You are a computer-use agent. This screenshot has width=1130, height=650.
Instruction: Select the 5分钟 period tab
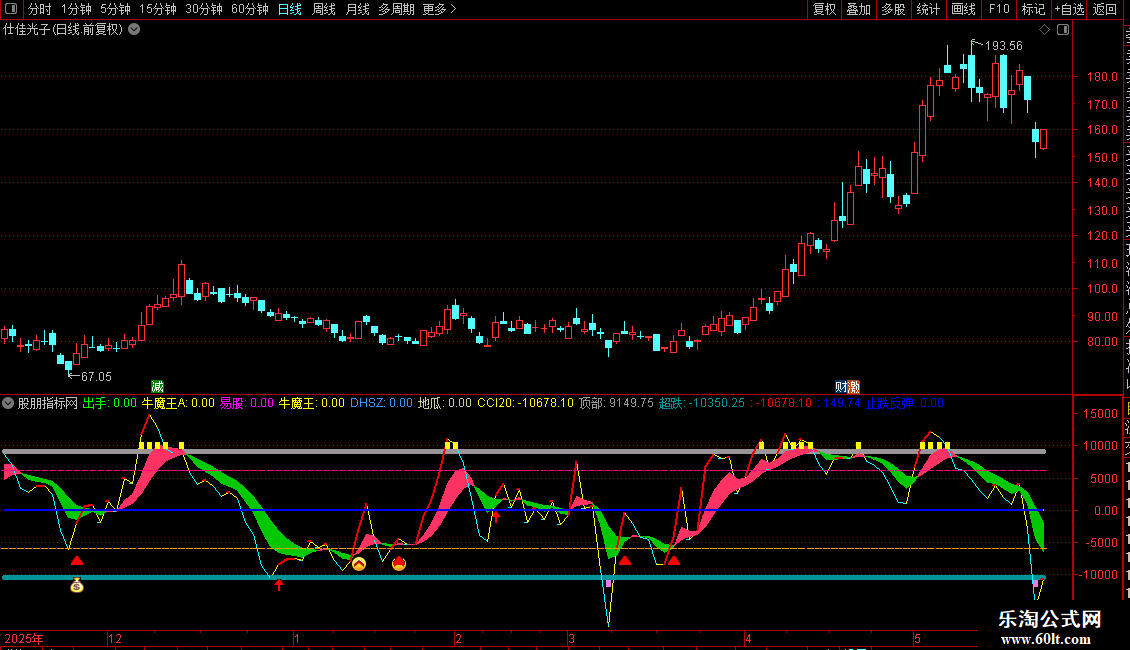tap(115, 9)
